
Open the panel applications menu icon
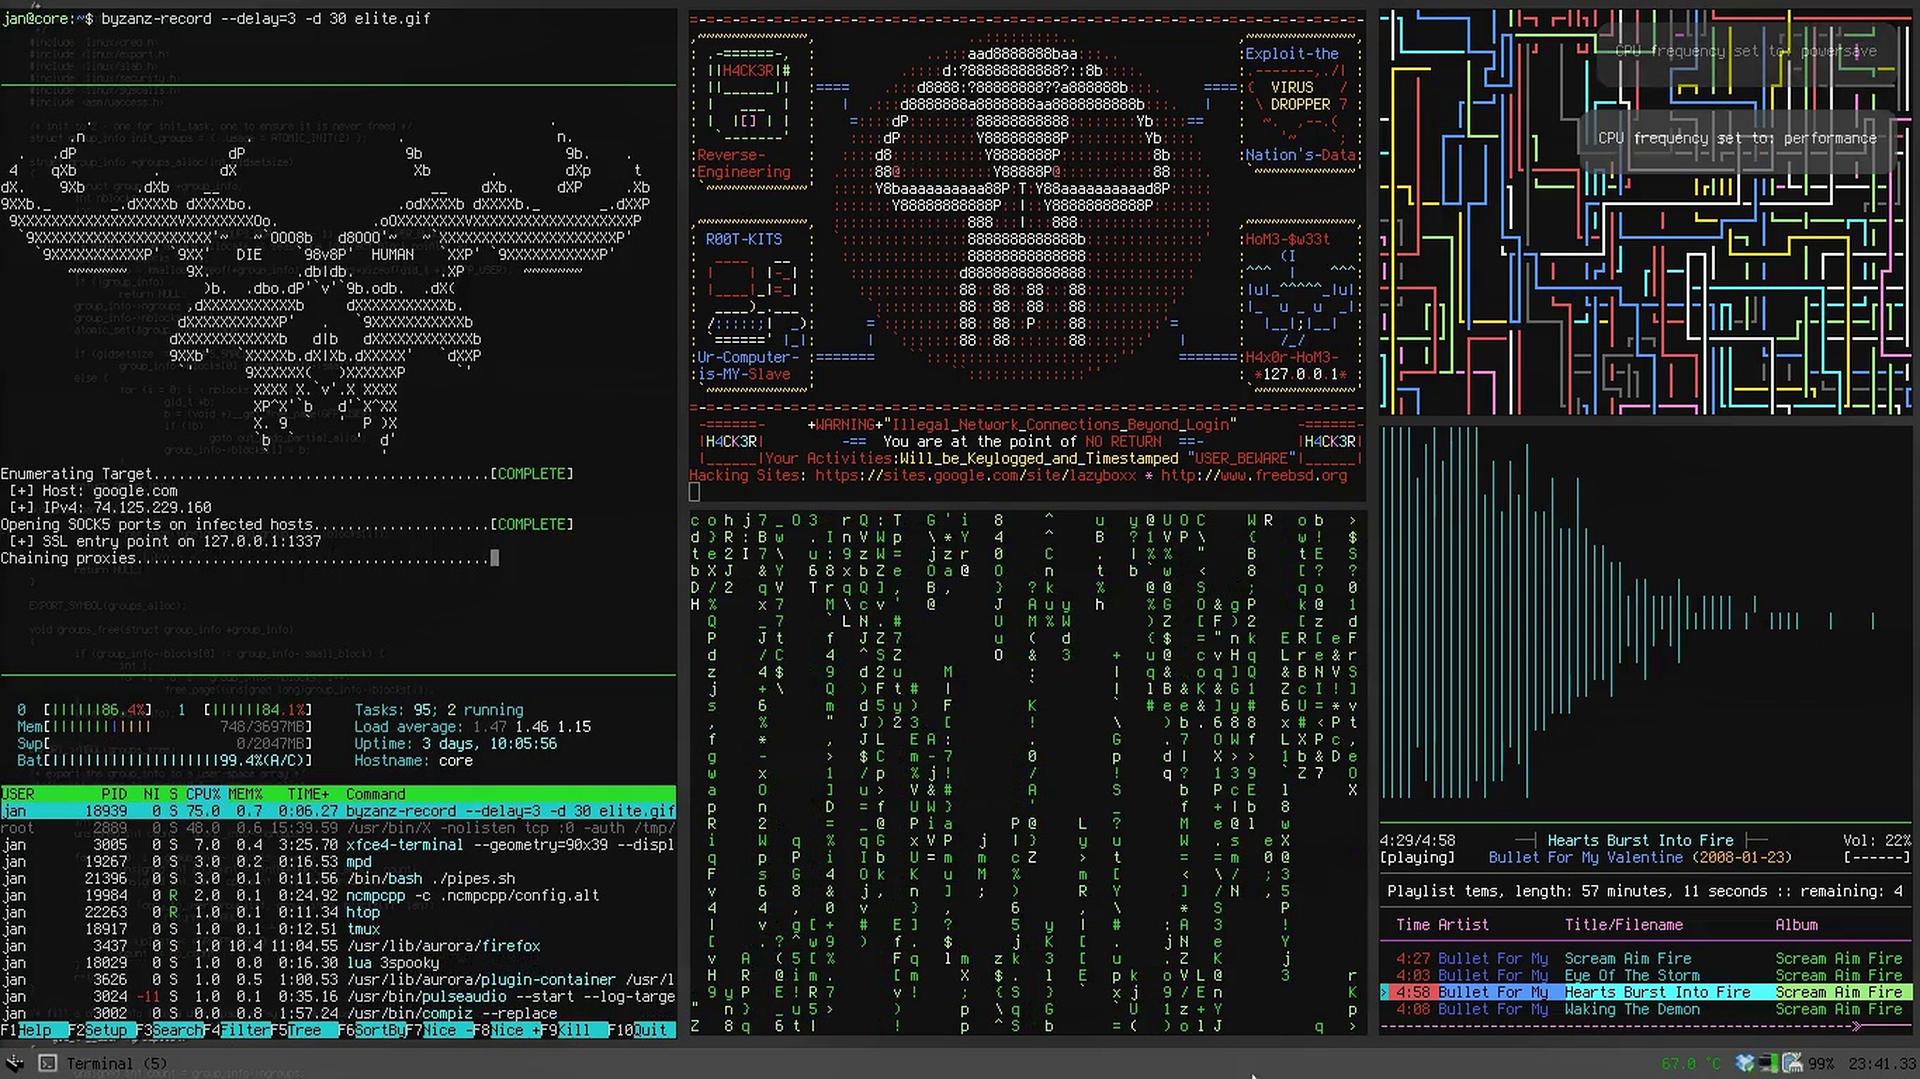tap(14, 1063)
